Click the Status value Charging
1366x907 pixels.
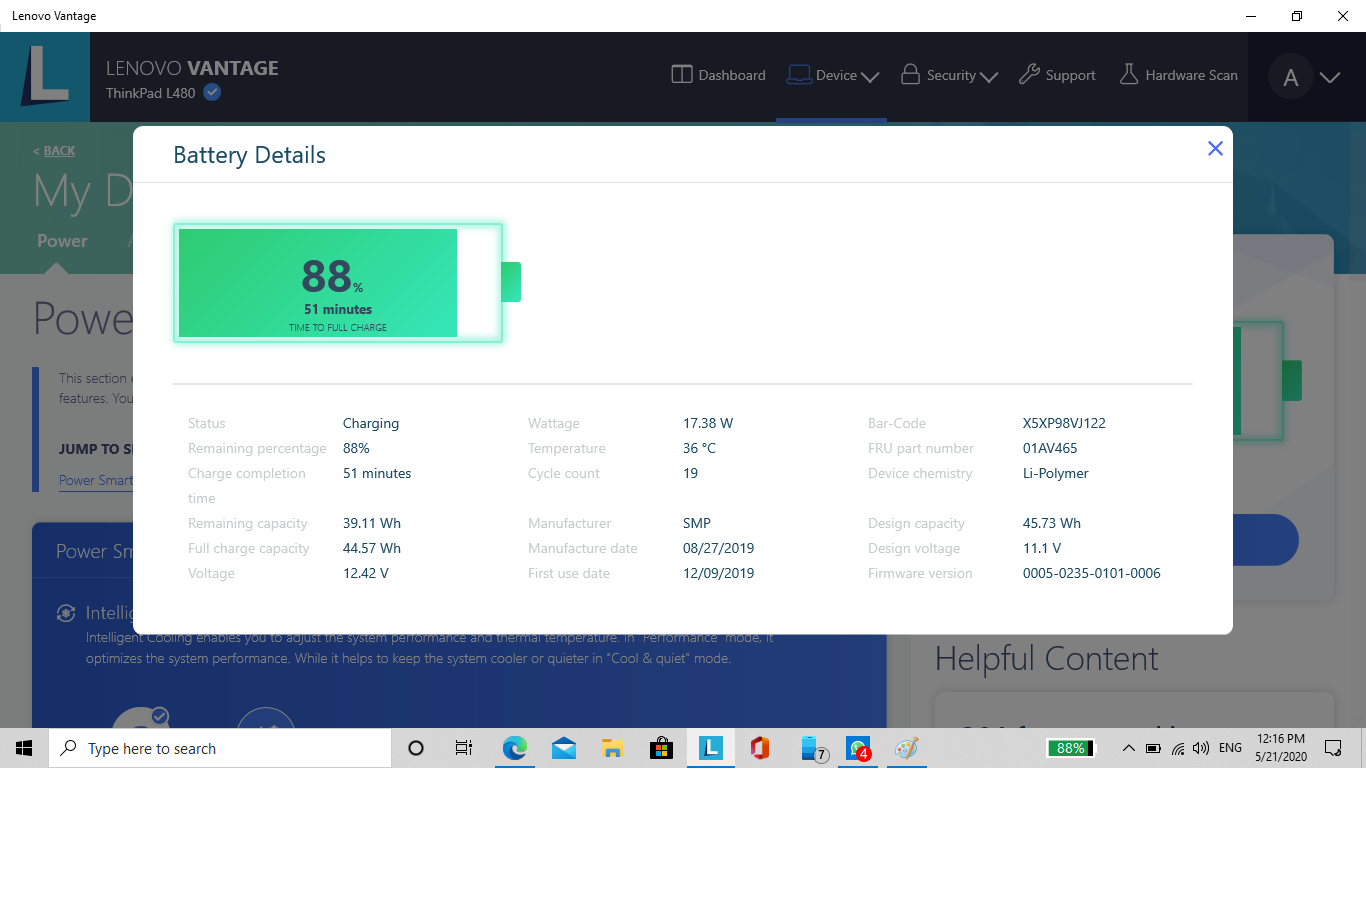click(x=371, y=423)
